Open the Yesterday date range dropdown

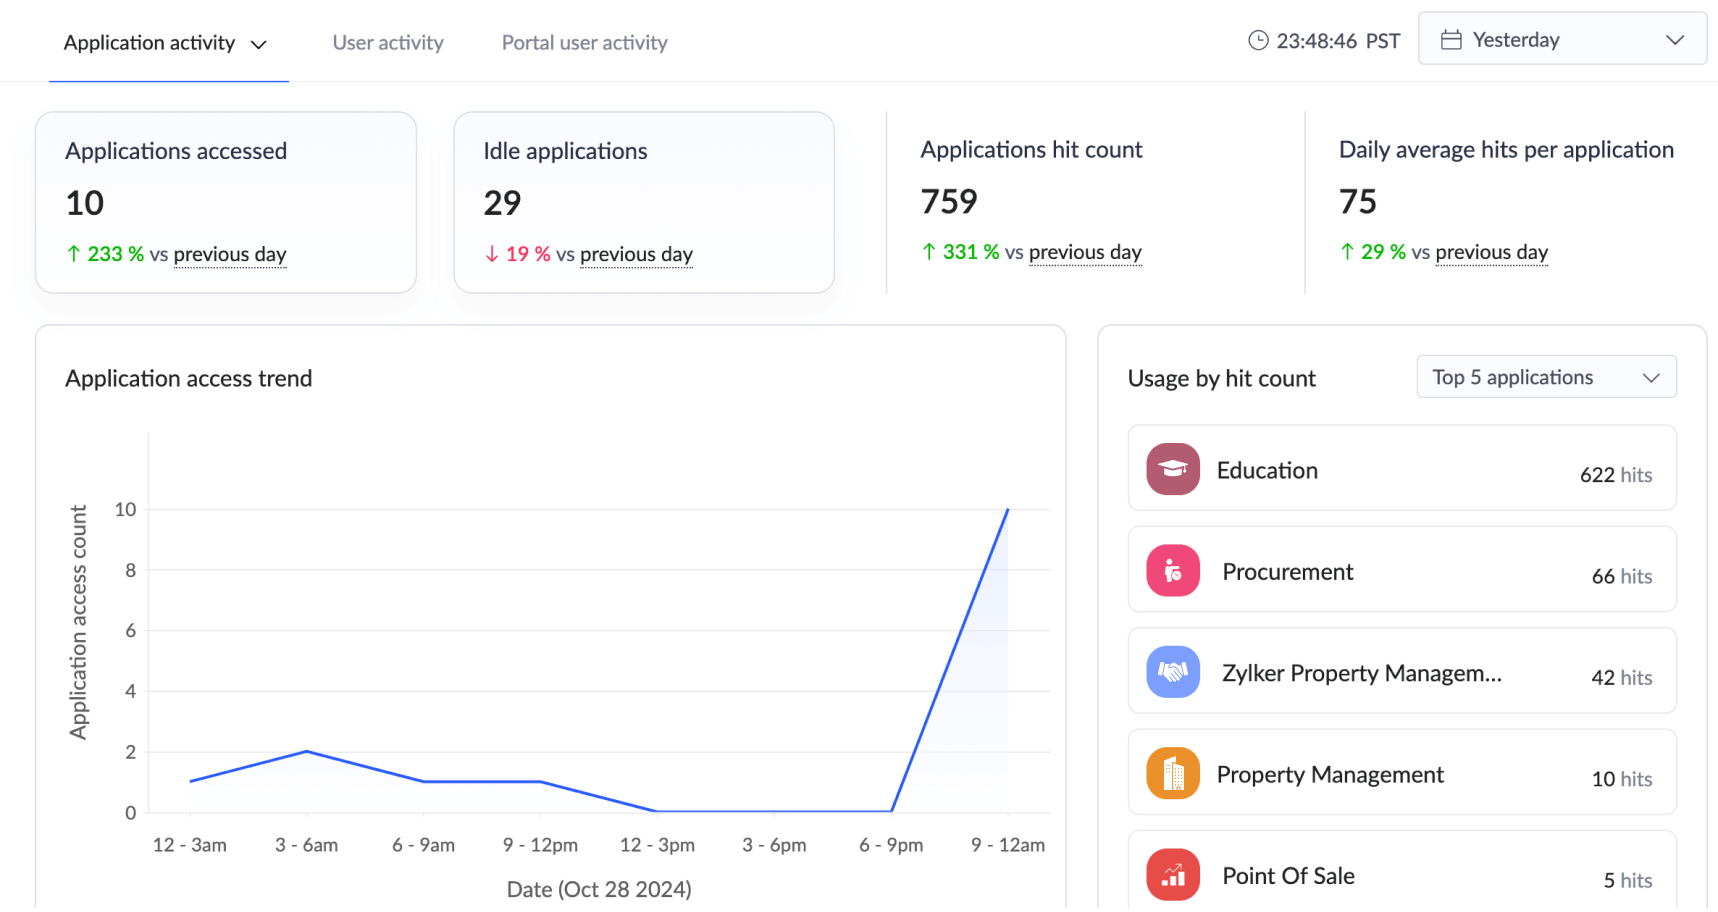pyautogui.click(x=1561, y=40)
